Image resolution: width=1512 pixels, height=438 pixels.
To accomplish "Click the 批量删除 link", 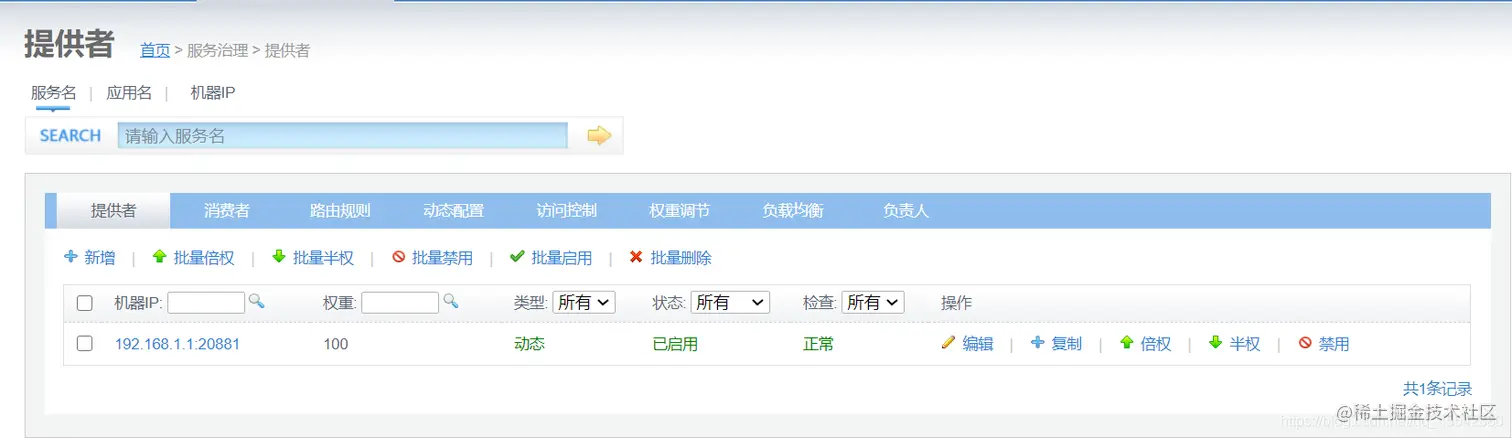I will click(681, 258).
